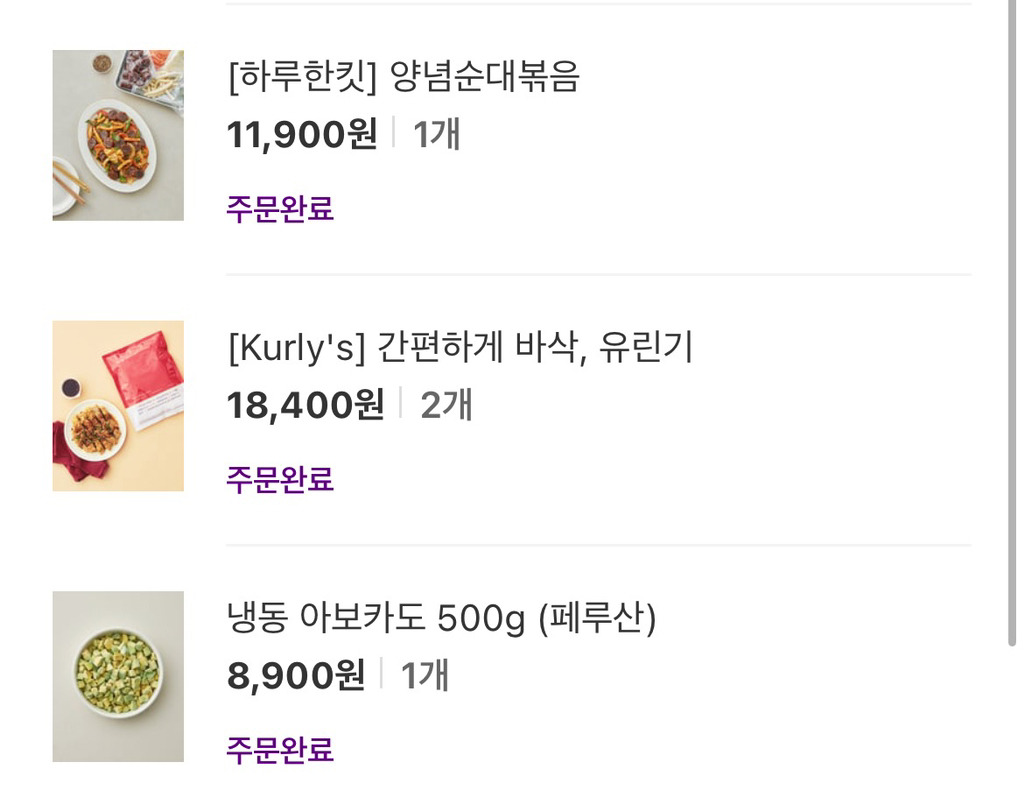Click the sundae plate in the first thumbnail

(x=117, y=145)
